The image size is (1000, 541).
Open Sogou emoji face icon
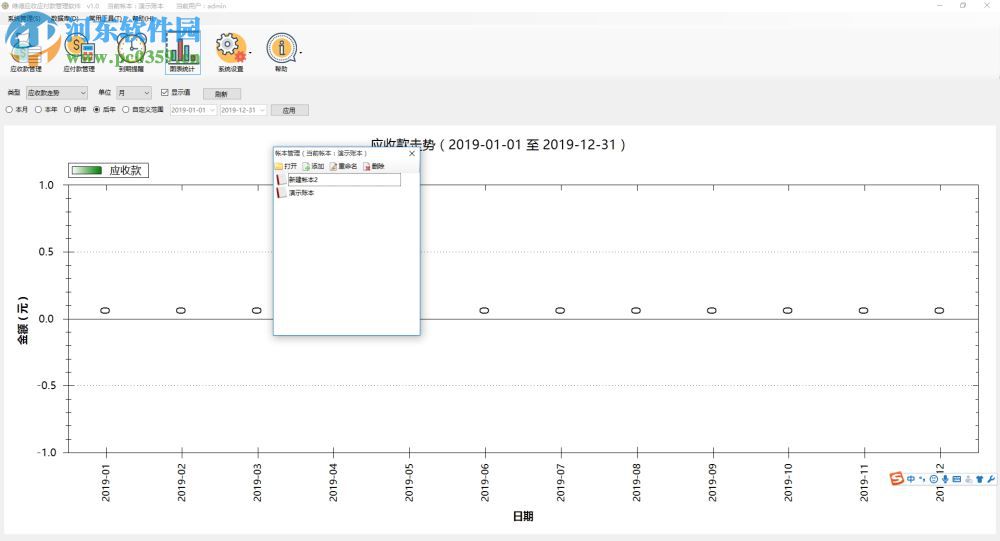tap(934, 479)
